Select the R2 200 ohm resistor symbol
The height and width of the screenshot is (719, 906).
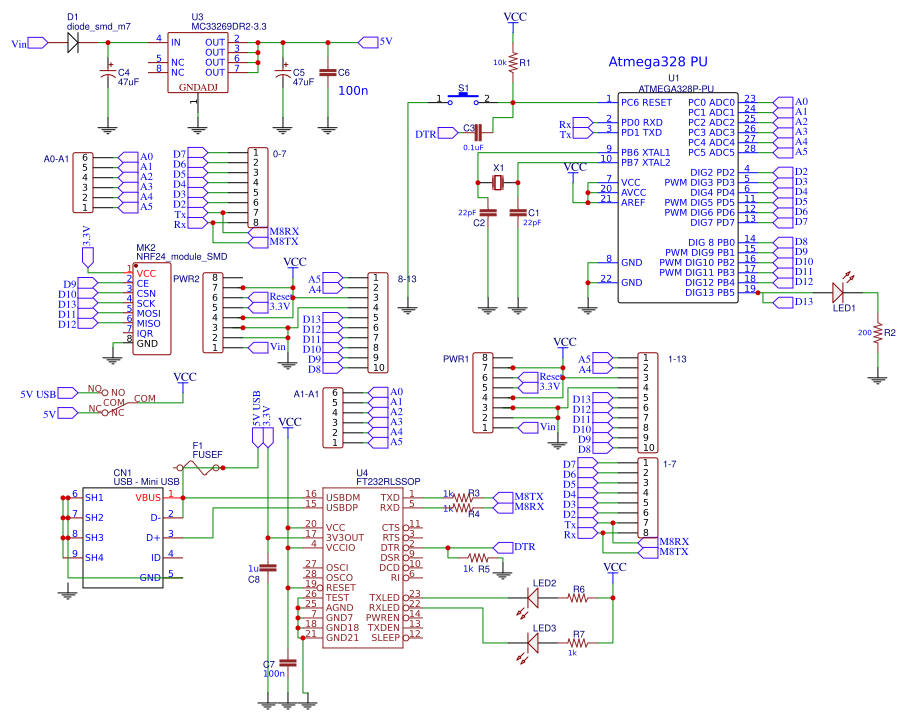point(878,333)
